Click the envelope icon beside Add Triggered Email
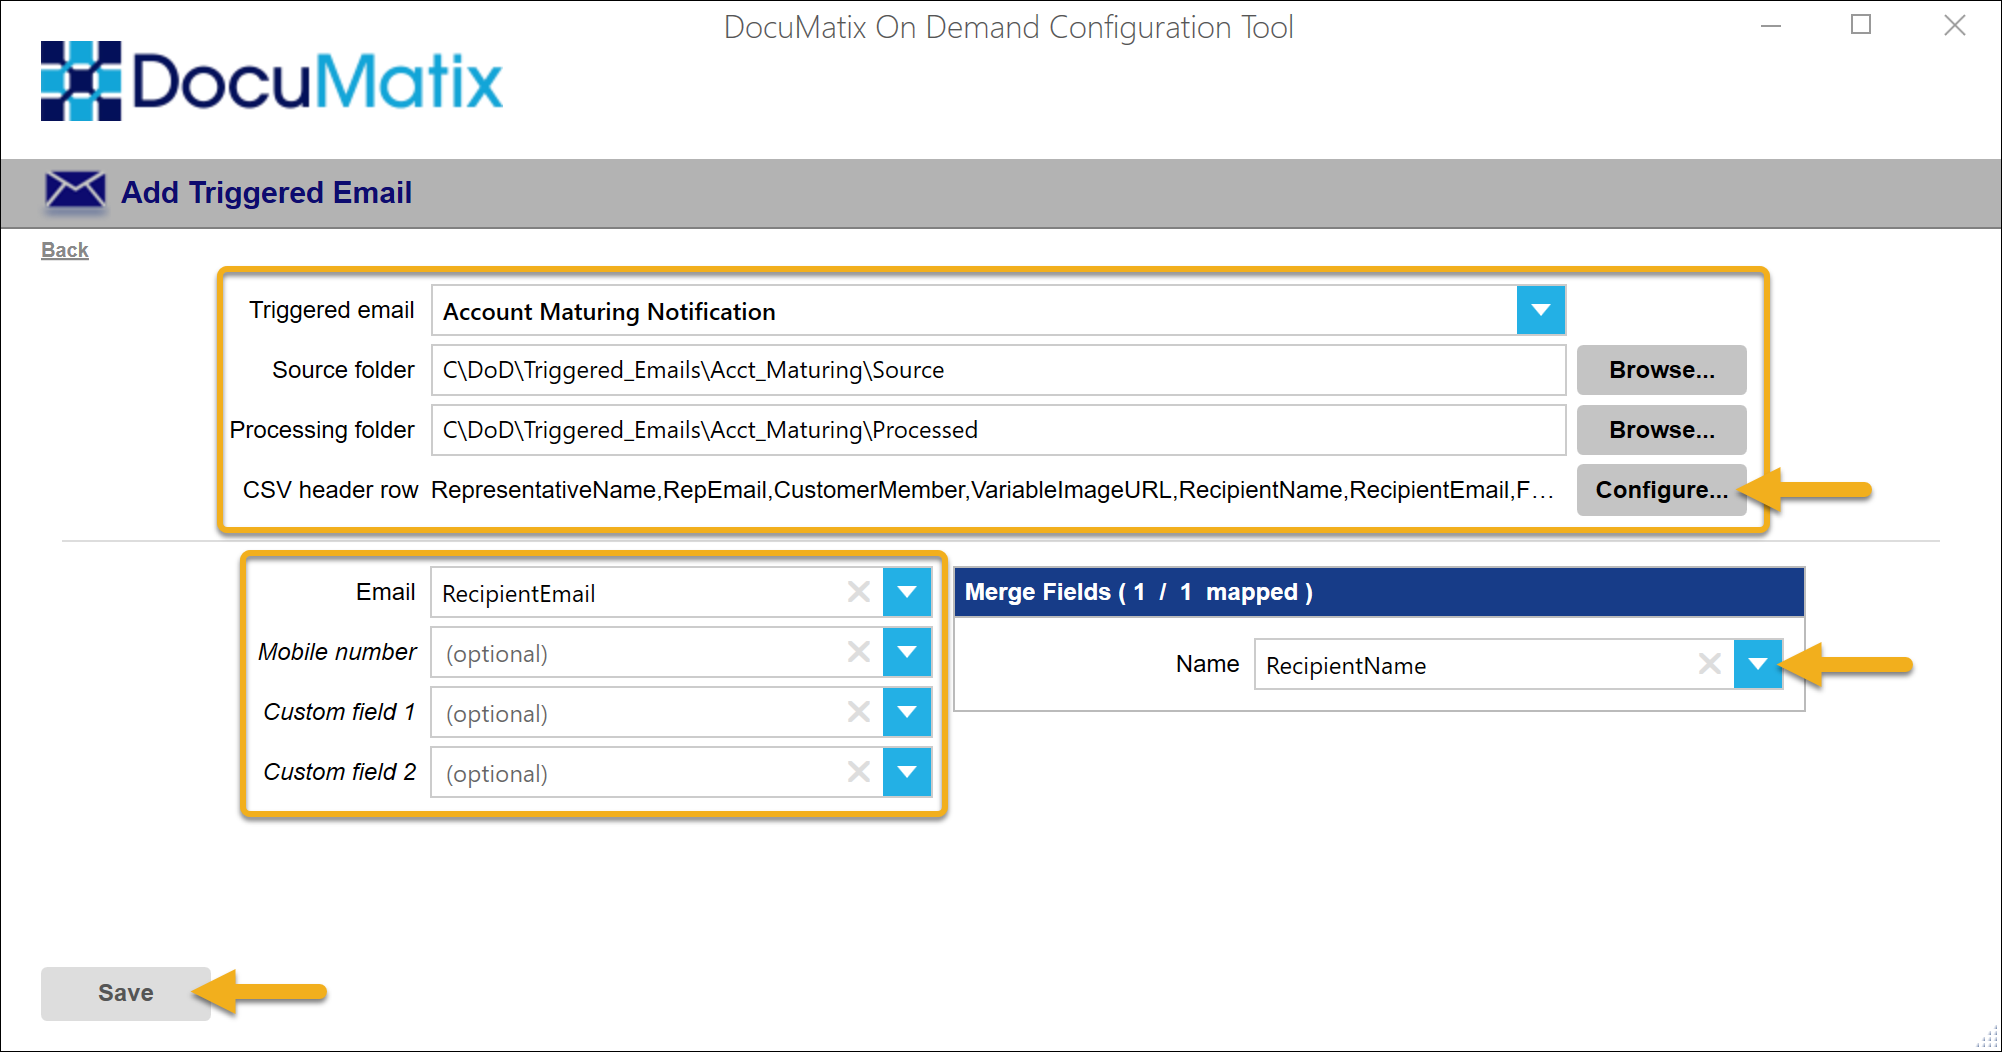The width and height of the screenshot is (2002, 1052). click(x=75, y=191)
